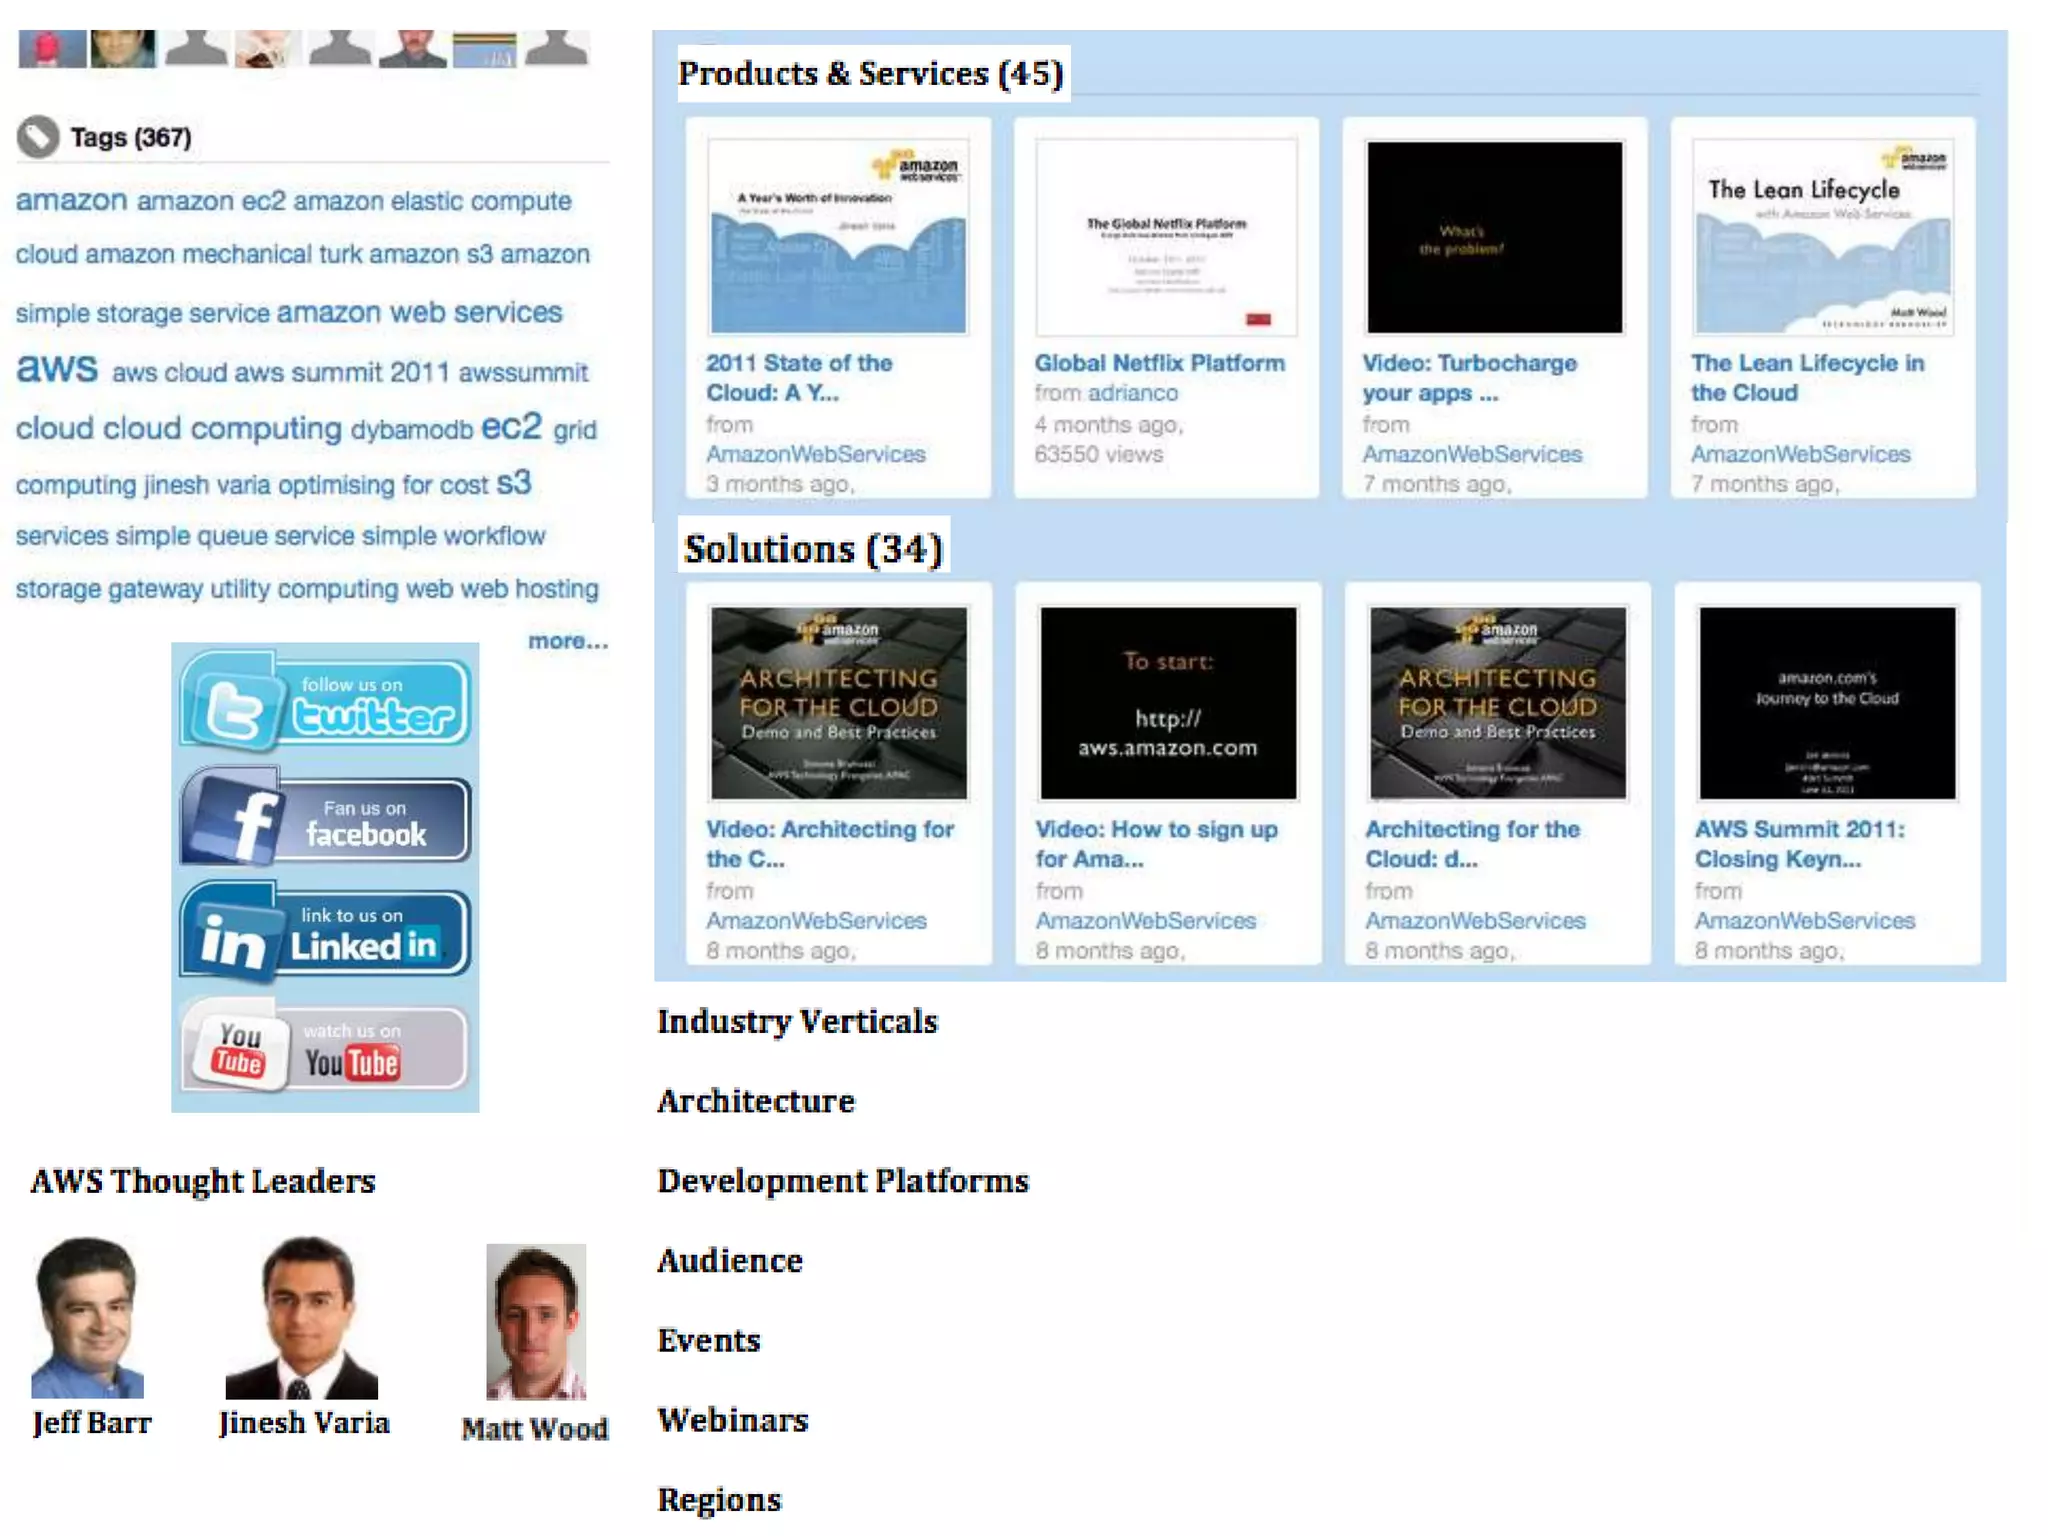Click the large 'aws' tag
The height and width of the screenshot is (1536, 2048).
pos(57,368)
